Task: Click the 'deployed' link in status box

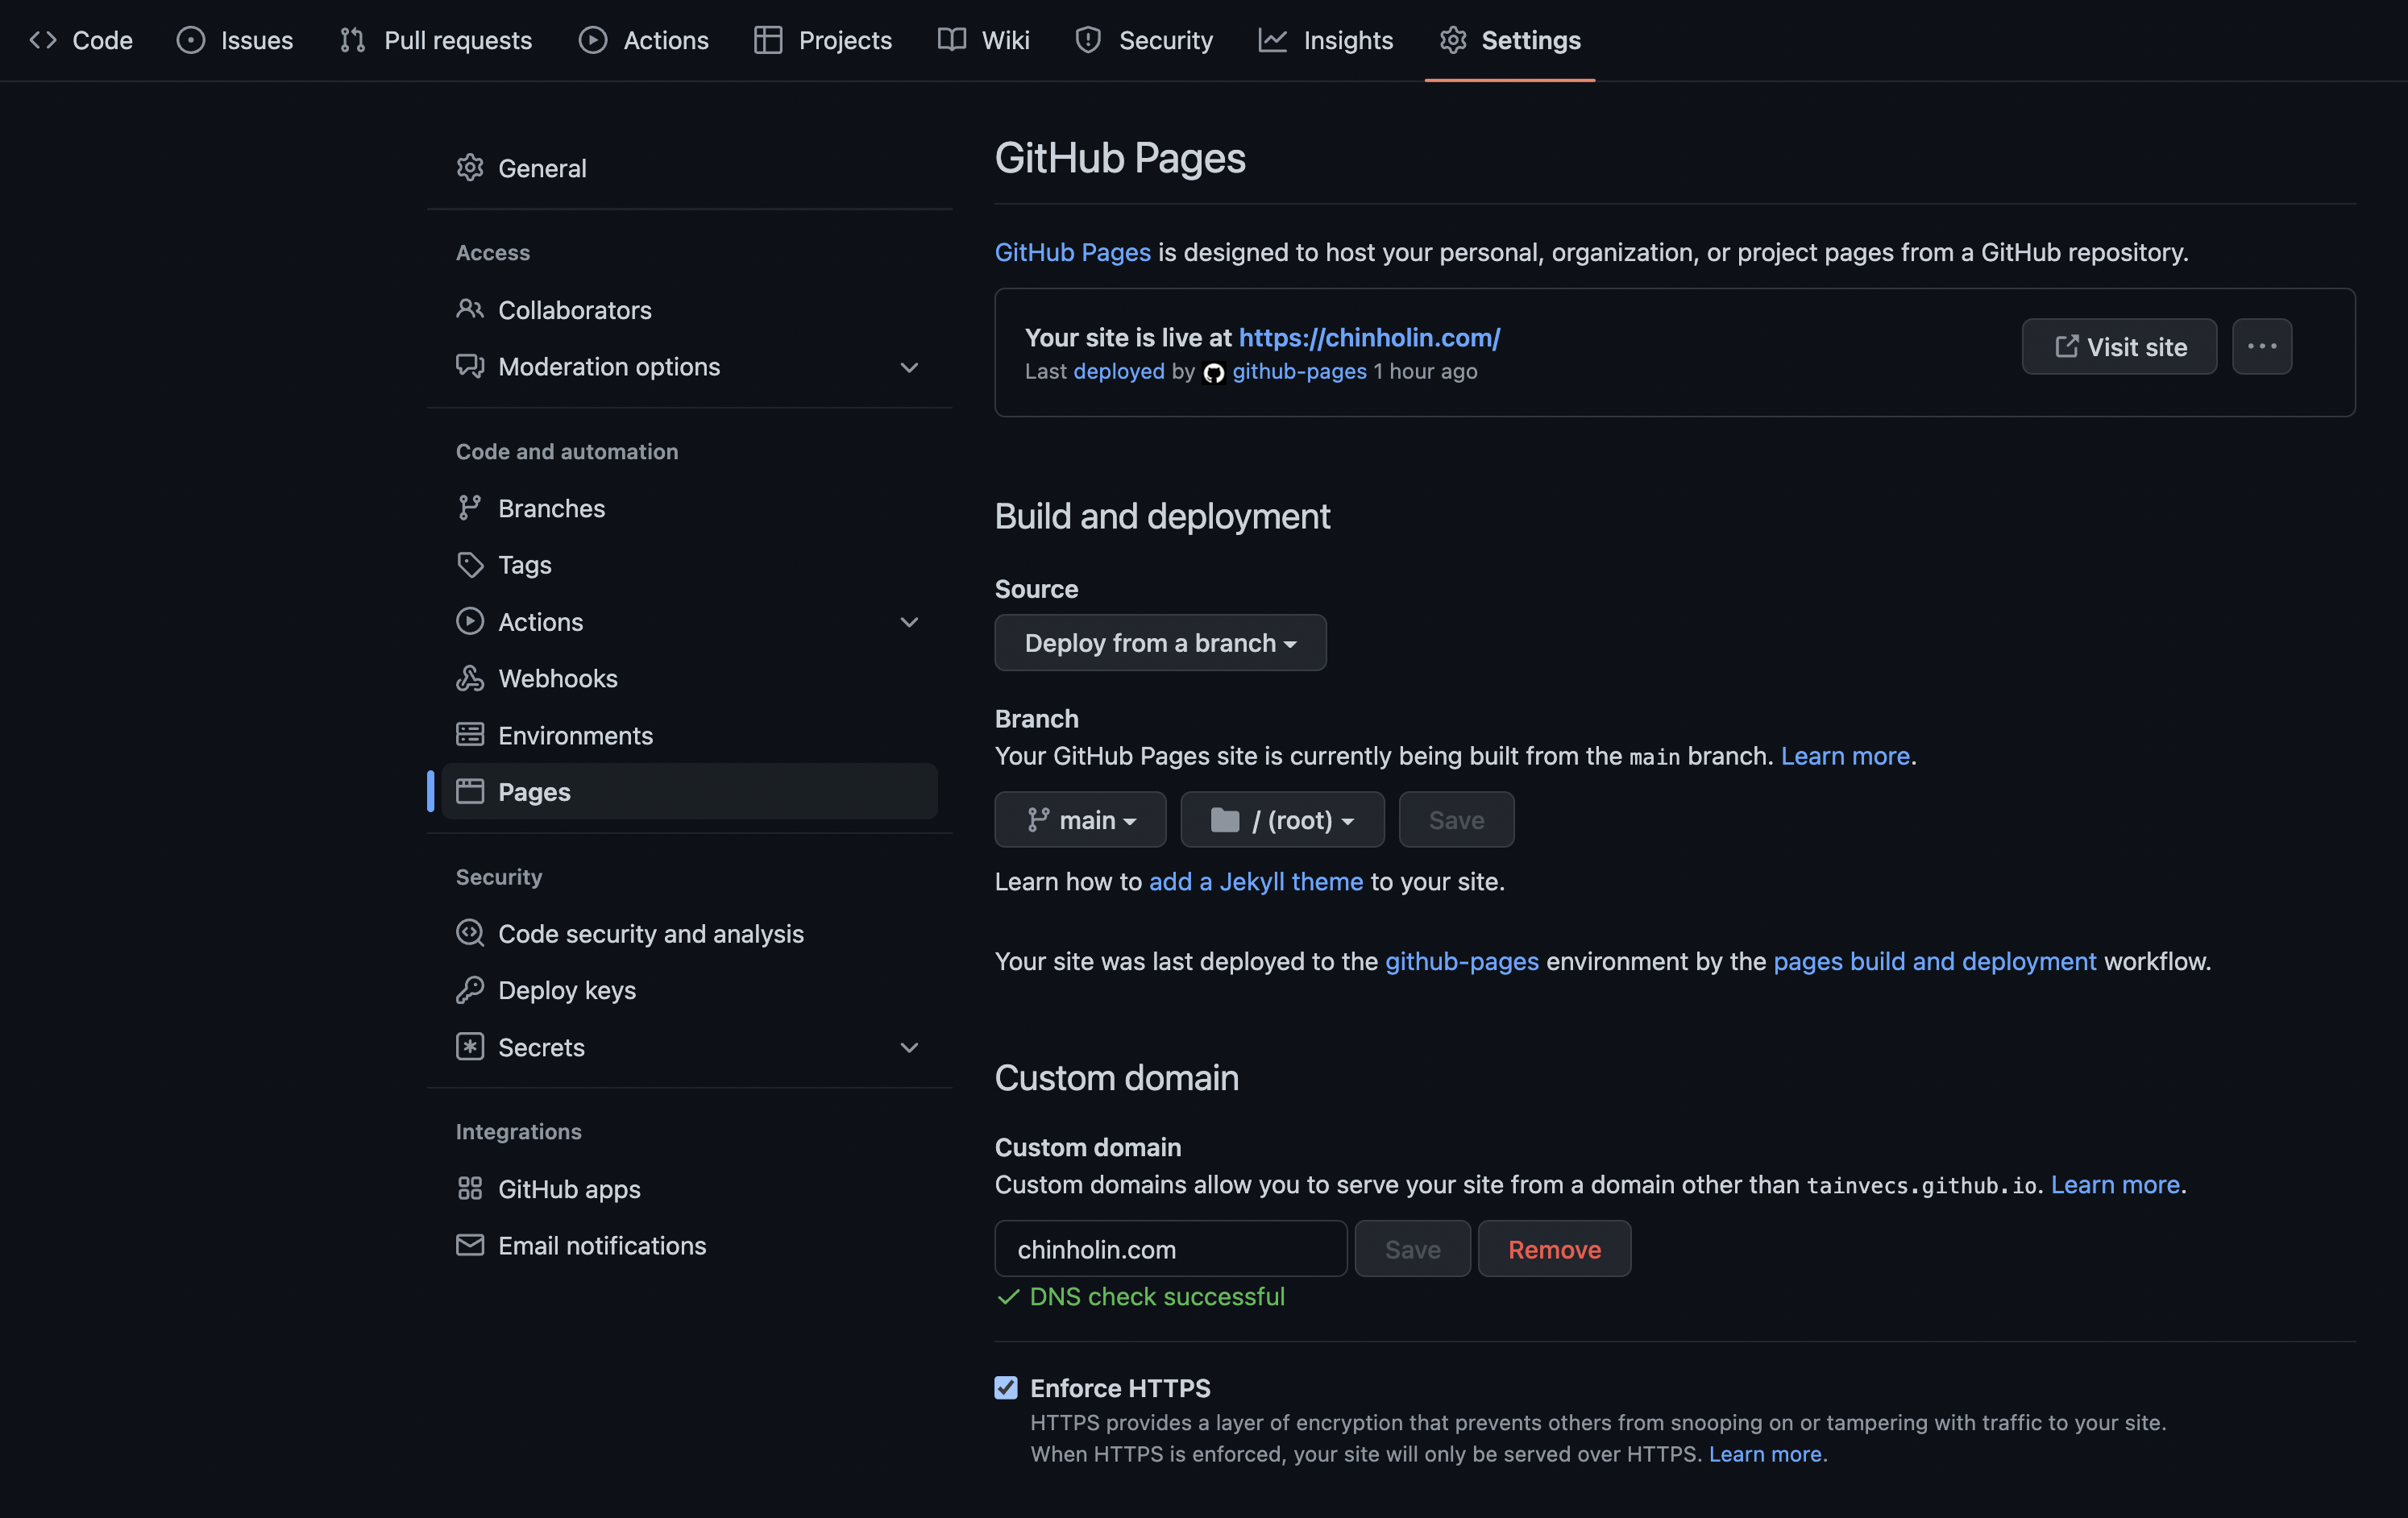Action: 1119,371
